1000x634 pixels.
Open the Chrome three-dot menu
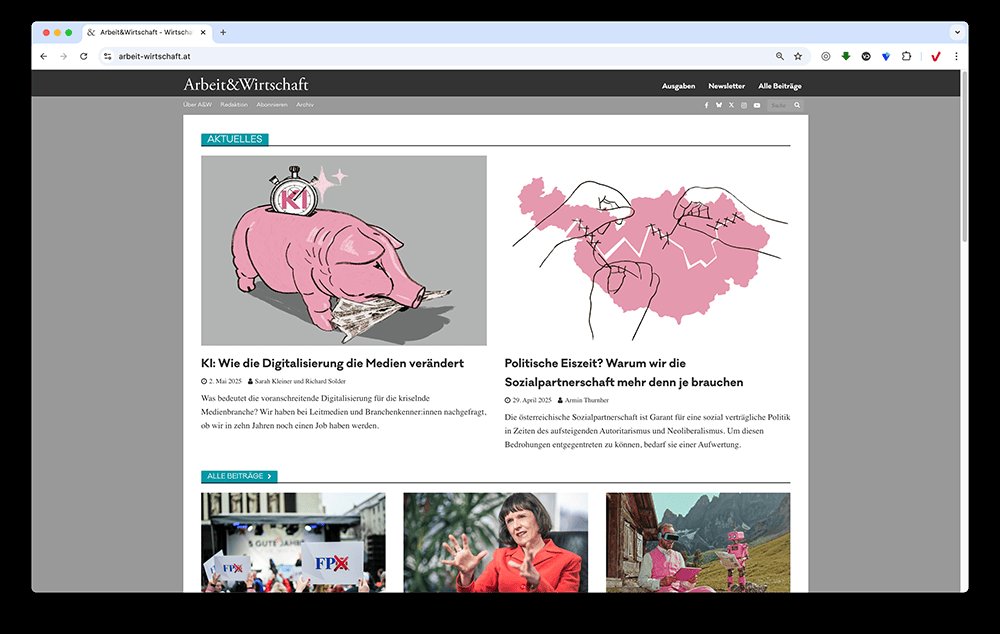pyautogui.click(x=957, y=56)
